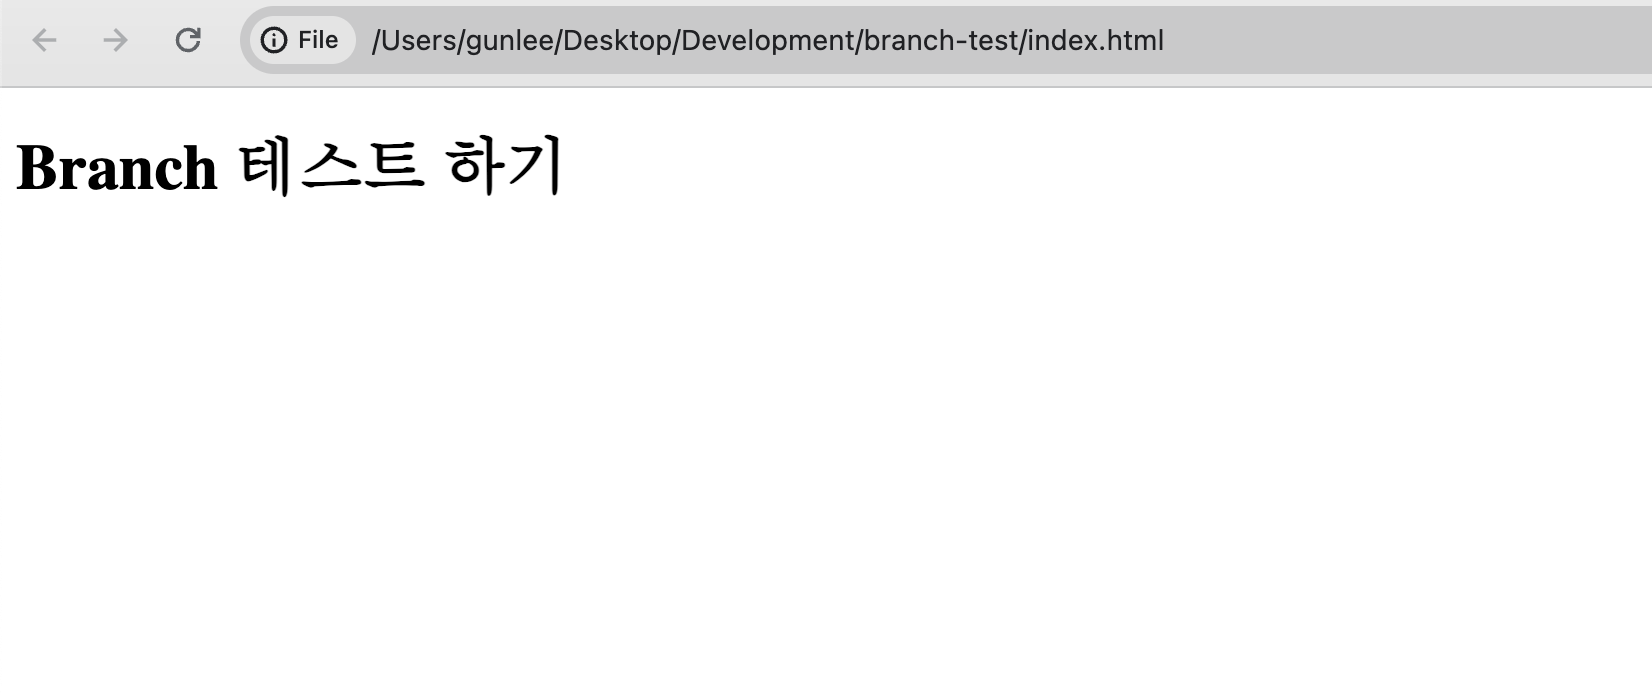Click the Korean word 하기 in heading
This screenshot has width=1652, height=694.
(505, 166)
